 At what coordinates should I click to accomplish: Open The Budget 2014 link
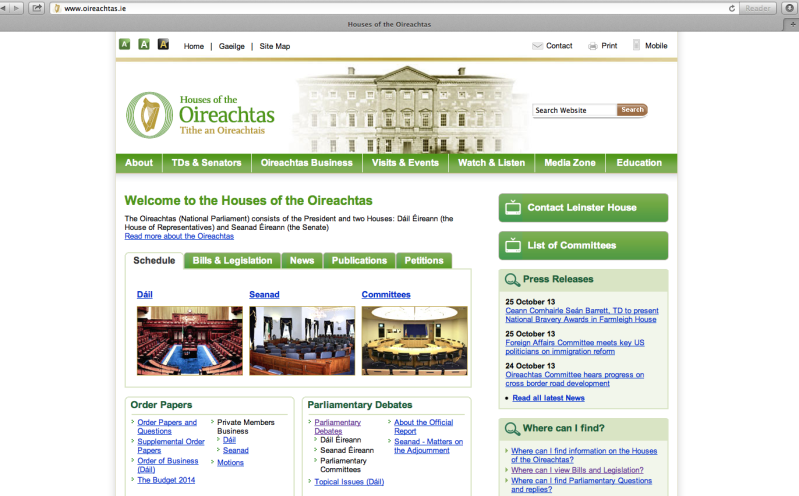(166, 480)
